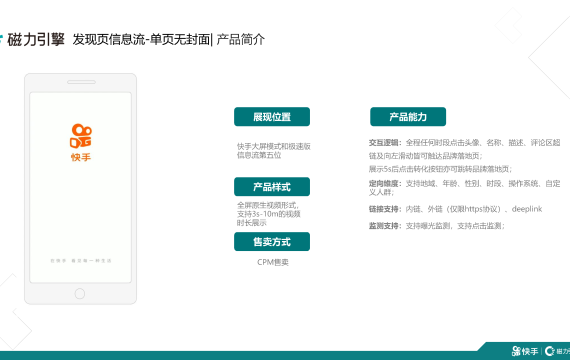Click the 发现页信息流-单页无封面 heading
This screenshot has height=360, width=570.
(141, 39)
